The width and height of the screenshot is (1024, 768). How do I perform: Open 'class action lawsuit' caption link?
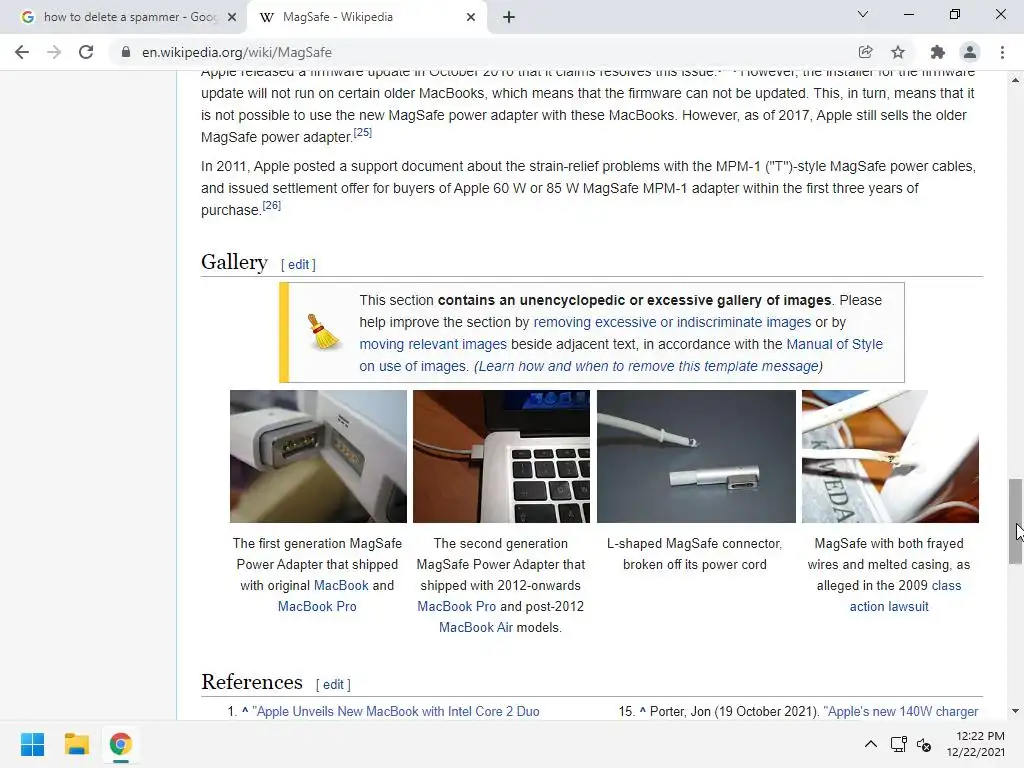click(889, 607)
